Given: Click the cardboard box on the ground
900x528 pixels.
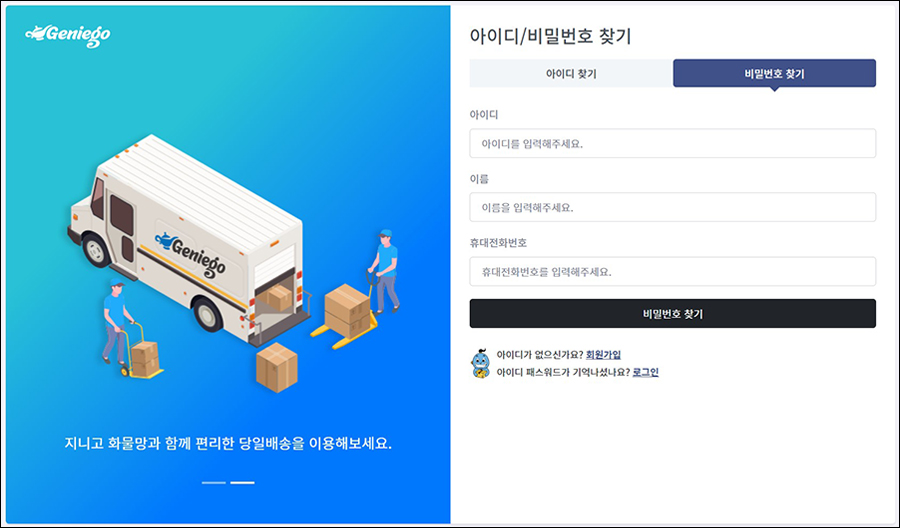Looking at the screenshot, I should [277, 367].
